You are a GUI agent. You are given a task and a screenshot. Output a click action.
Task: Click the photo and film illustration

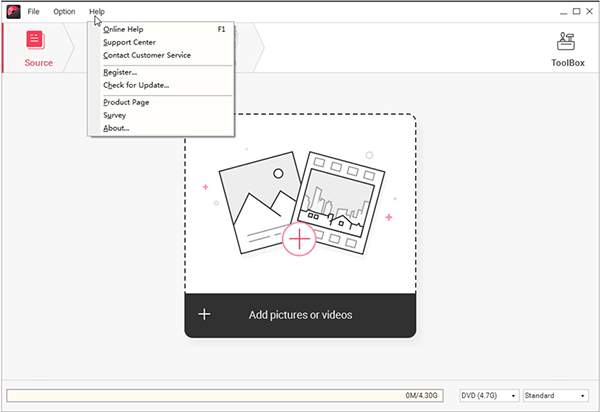[302, 204]
